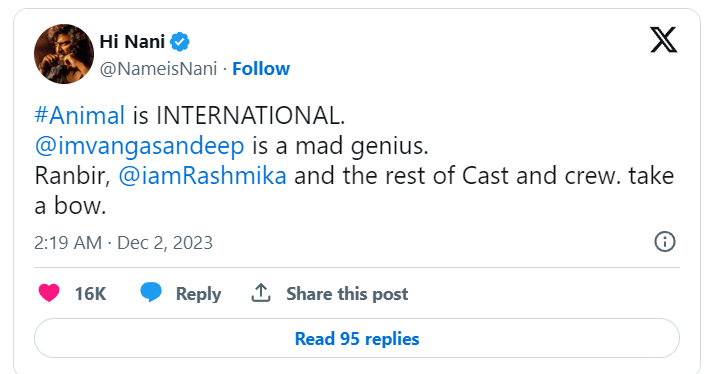711x374 pixels.
Task: Open Hi Nani's profile picture
Action: click(x=64, y=54)
